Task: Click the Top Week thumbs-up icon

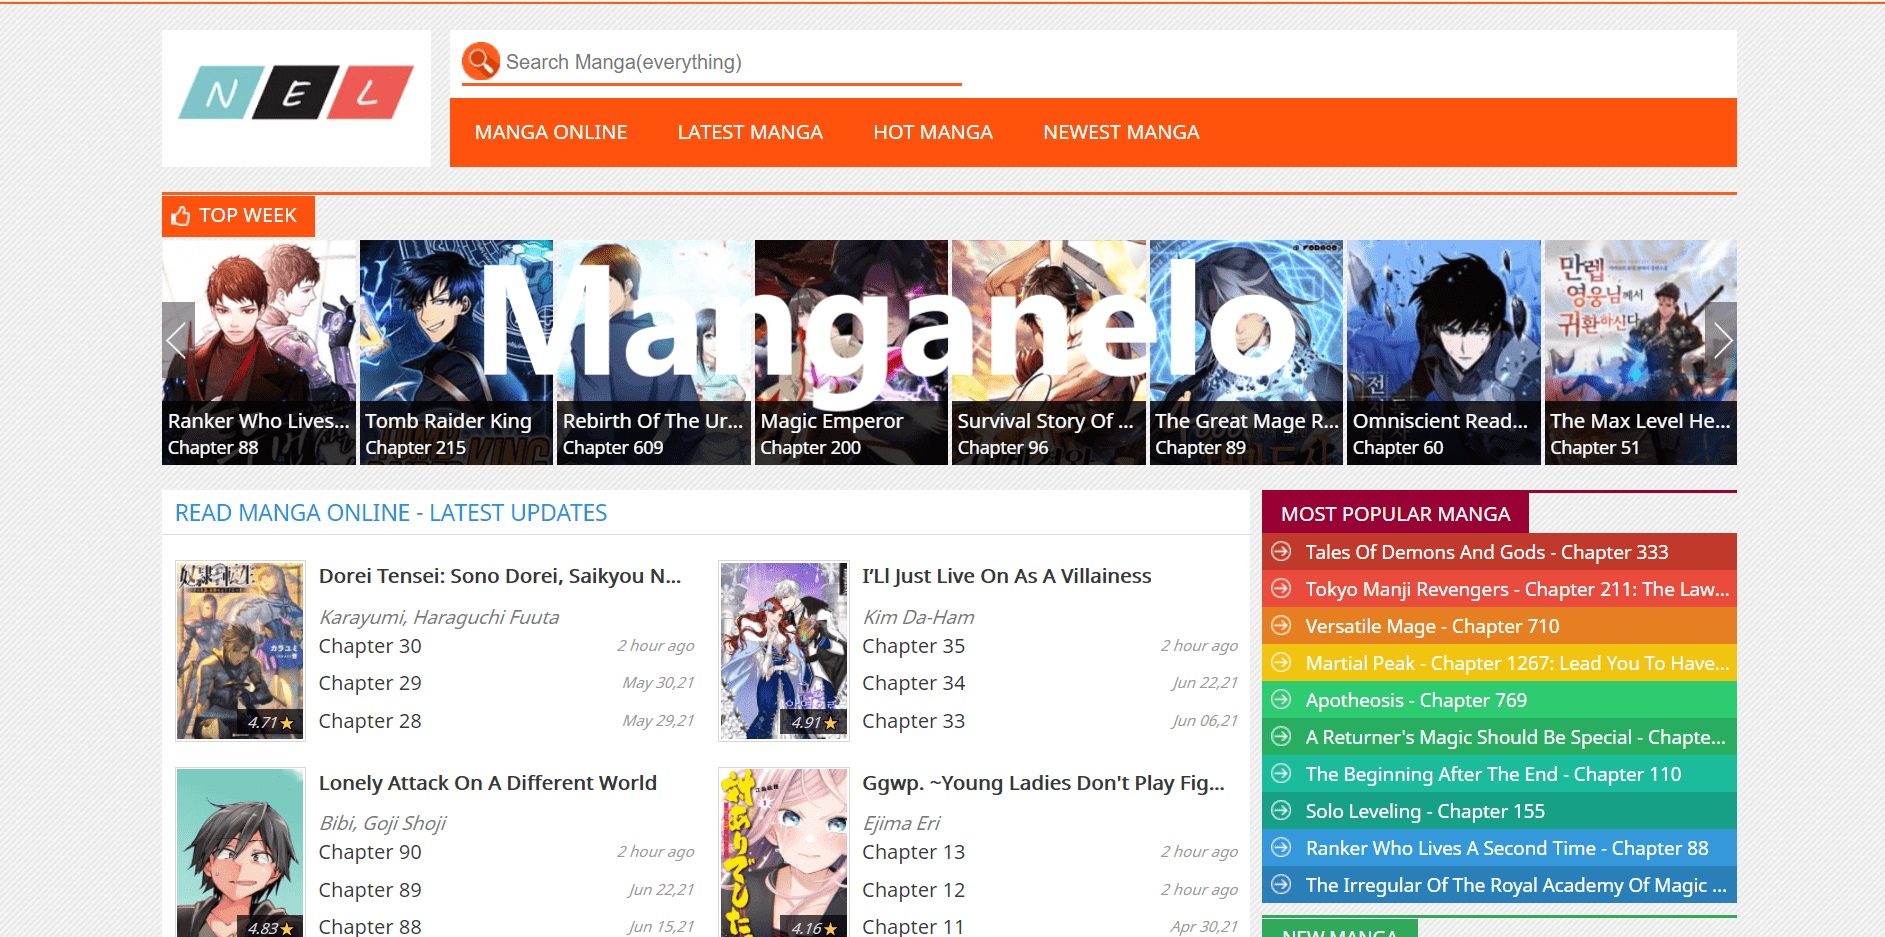Action: pyautogui.click(x=181, y=216)
